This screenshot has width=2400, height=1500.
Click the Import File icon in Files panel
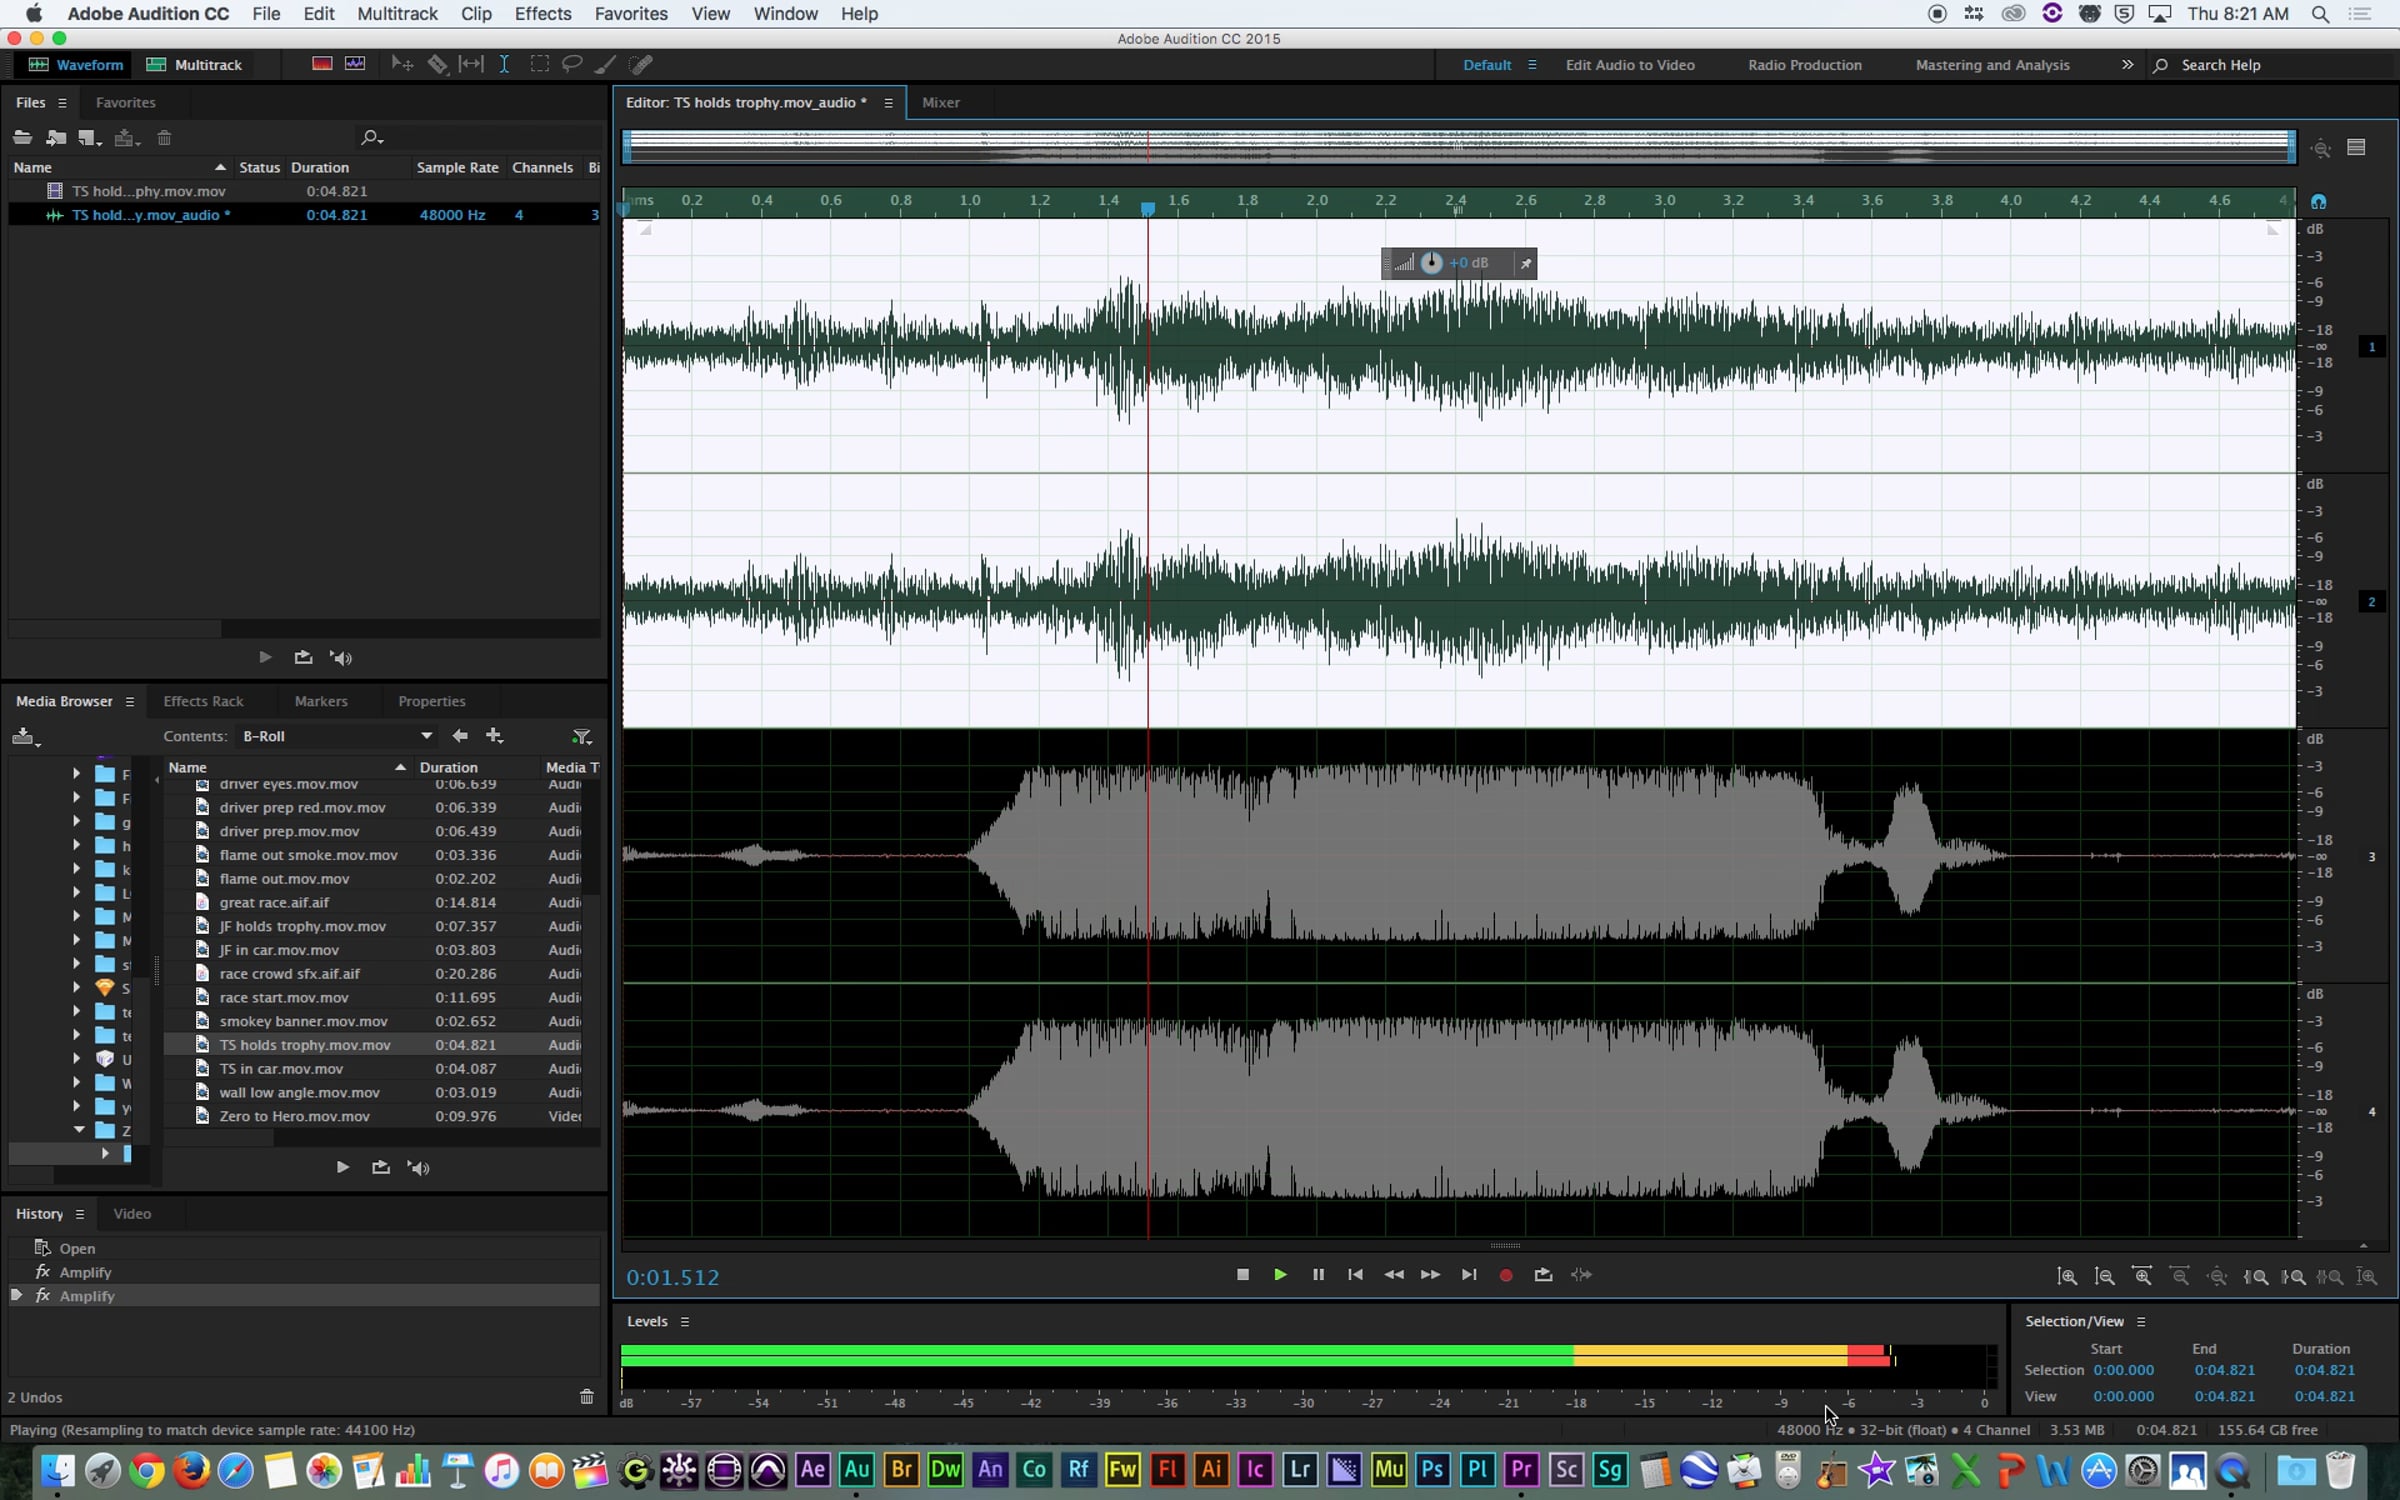tap(56, 138)
